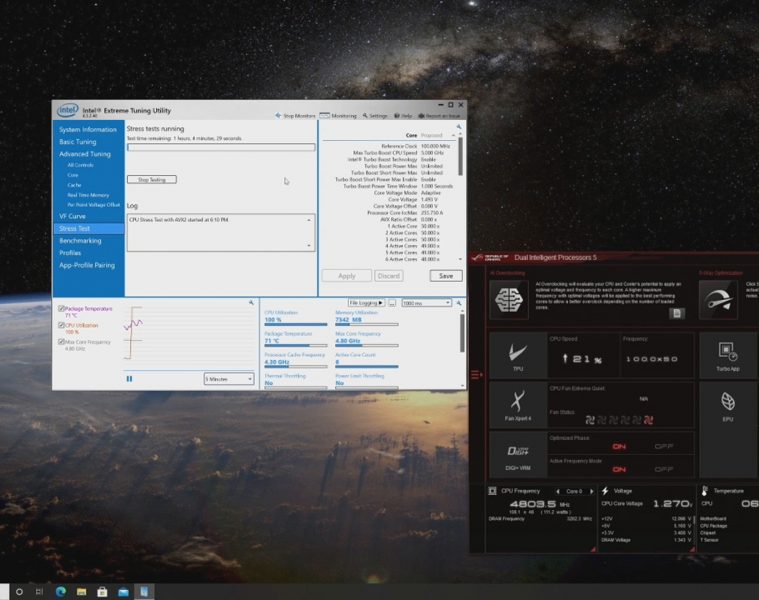Click AI Overclocking brain icon

(509, 300)
